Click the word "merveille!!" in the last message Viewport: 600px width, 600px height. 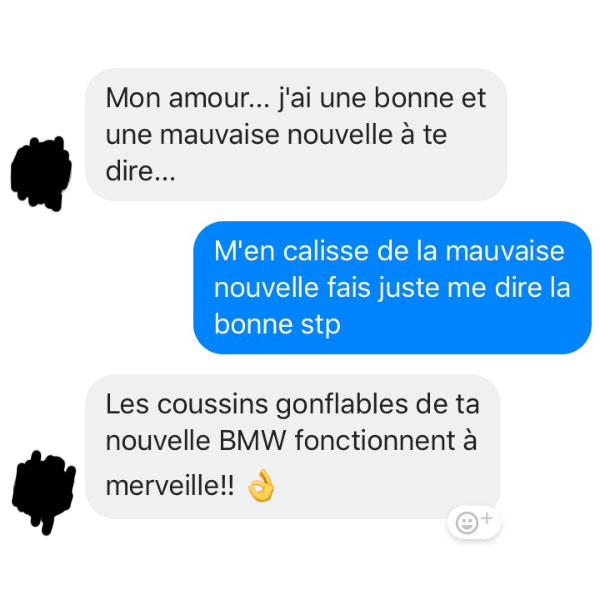tap(170, 486)
